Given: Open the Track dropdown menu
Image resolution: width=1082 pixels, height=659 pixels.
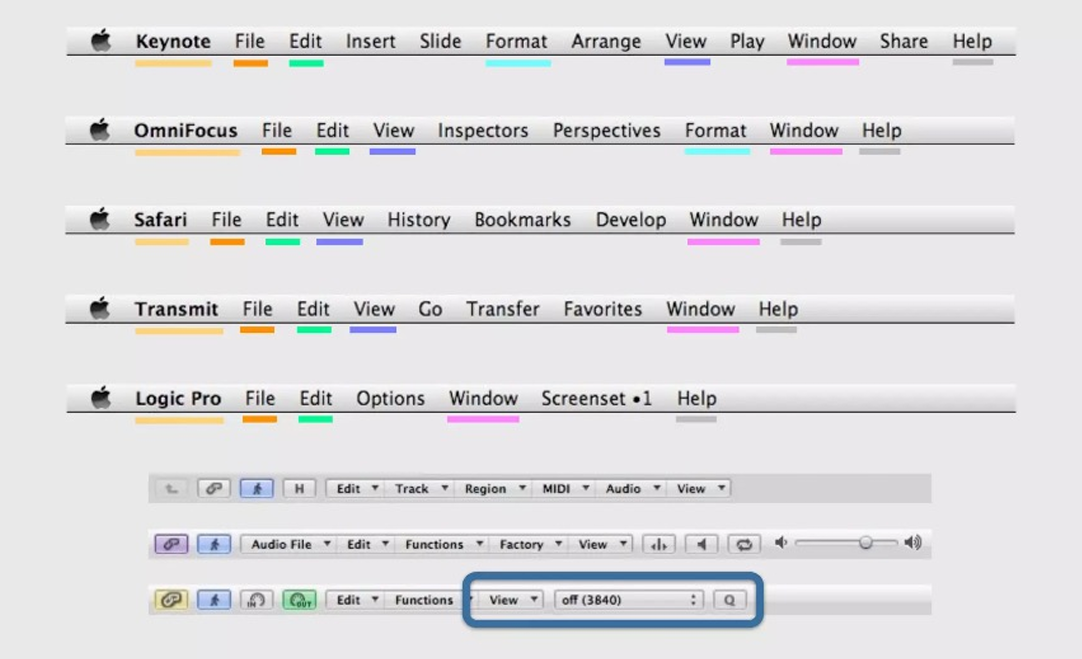Looking at the screenshot, I should coord(420,489).
